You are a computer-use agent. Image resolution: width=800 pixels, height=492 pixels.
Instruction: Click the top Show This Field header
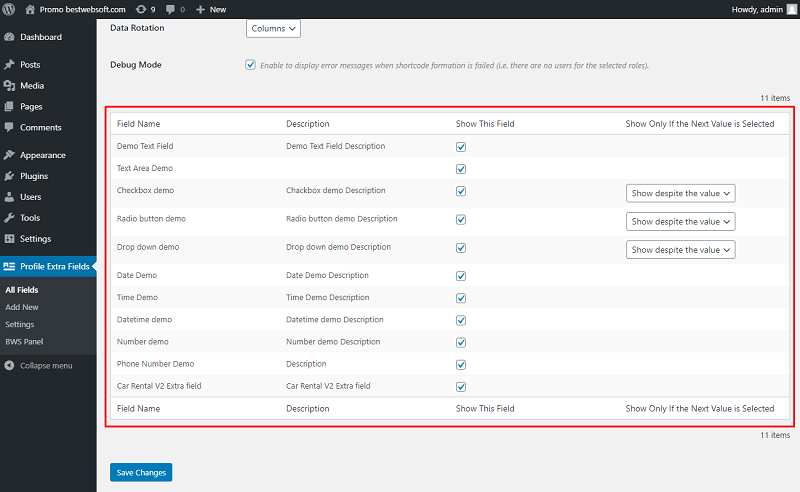[x=485, y=124]
